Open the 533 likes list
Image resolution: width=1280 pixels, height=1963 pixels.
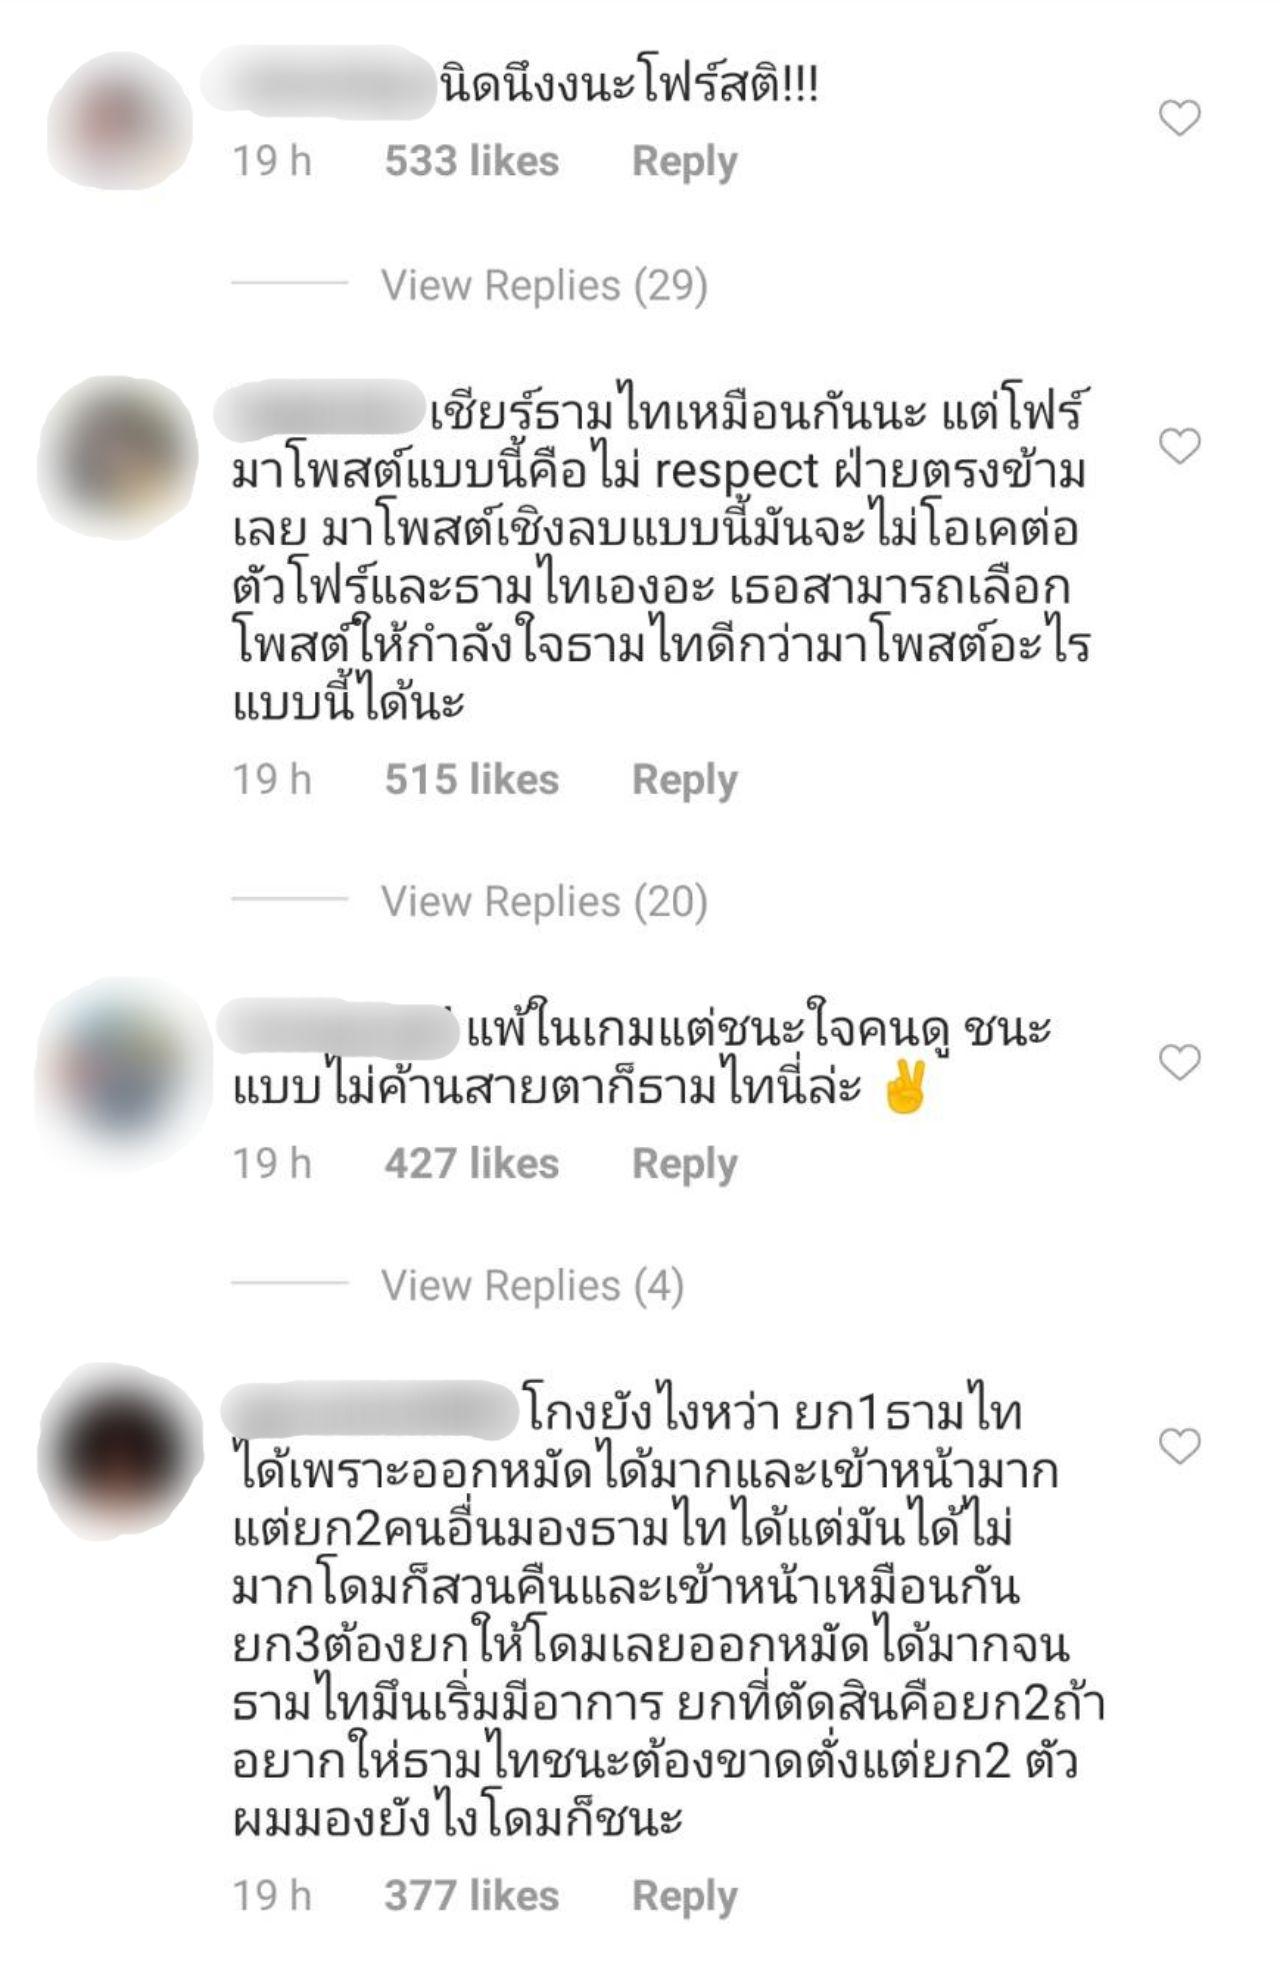point(471,162)
